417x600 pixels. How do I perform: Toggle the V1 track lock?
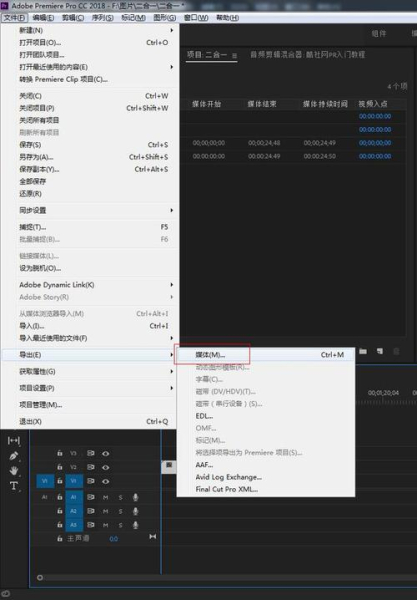click(60, 481)
